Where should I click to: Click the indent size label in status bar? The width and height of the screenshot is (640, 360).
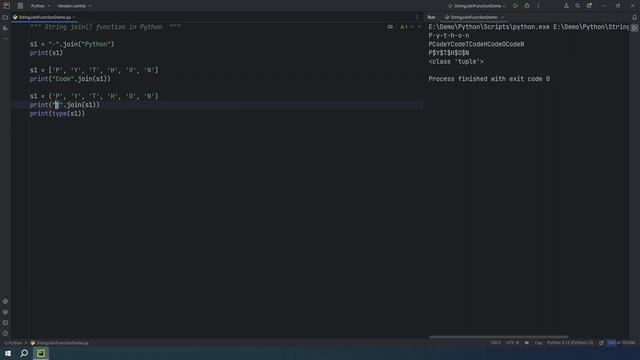pyautogui.click(x=538, y=343)
